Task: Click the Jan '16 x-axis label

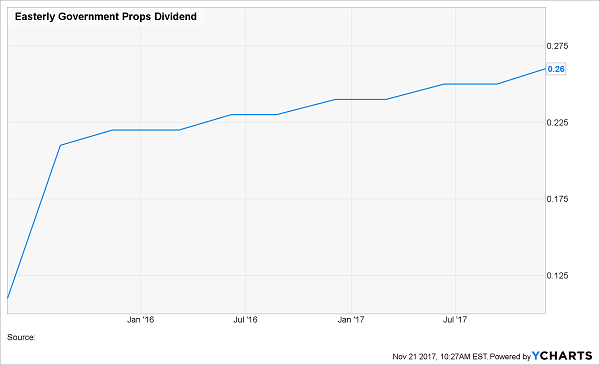Action: pyautogui.click(x=140, y=319)
